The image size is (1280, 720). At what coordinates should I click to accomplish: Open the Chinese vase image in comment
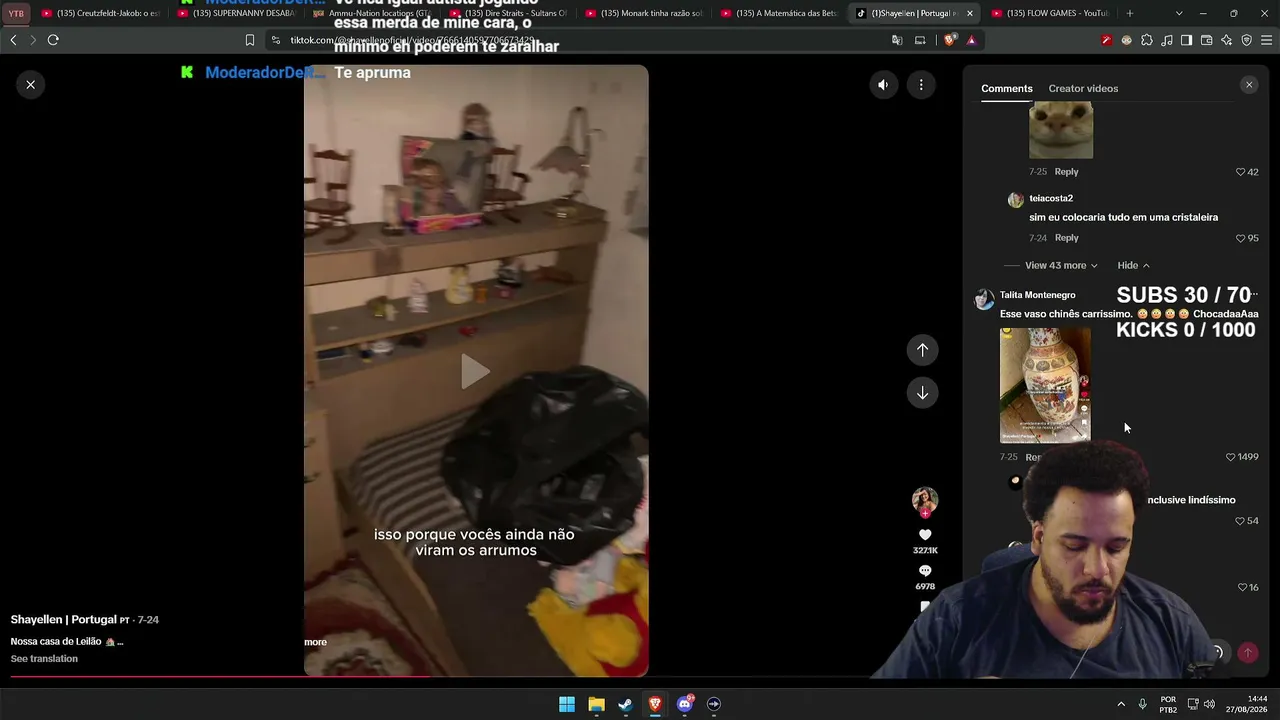pos(1045,385)
